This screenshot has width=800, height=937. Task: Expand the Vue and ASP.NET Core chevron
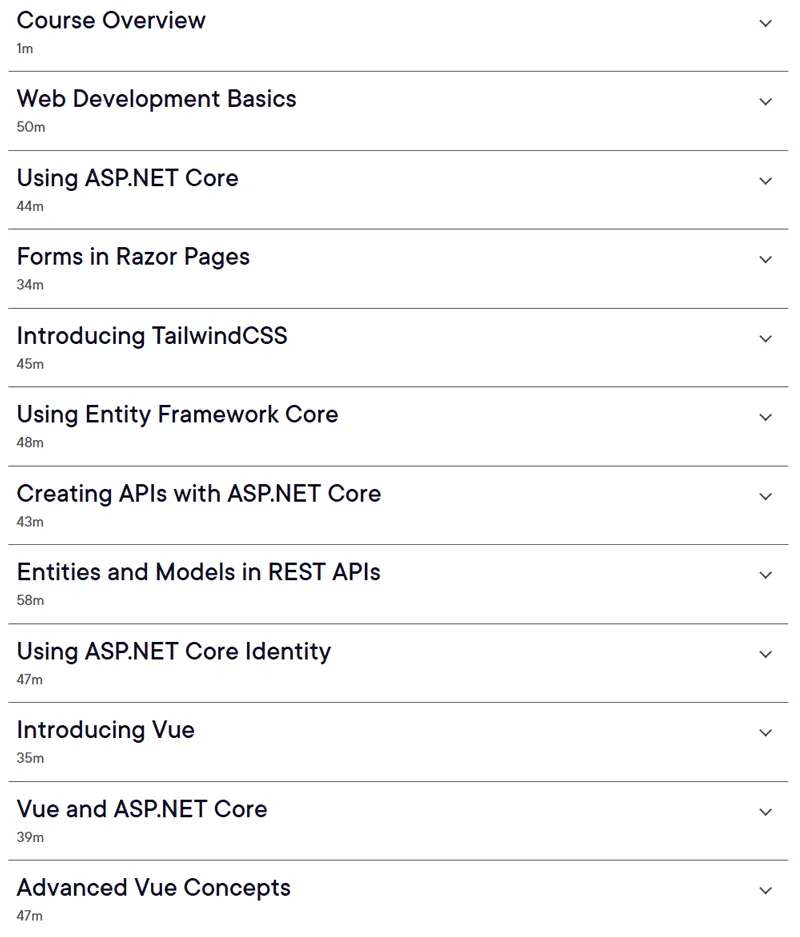[765, 812]
